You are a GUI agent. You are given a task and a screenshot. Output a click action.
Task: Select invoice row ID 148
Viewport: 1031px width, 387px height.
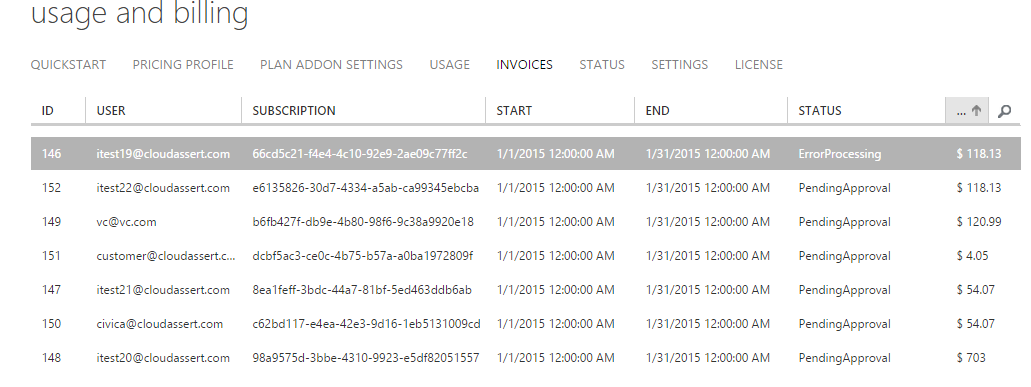coord(525,358)
